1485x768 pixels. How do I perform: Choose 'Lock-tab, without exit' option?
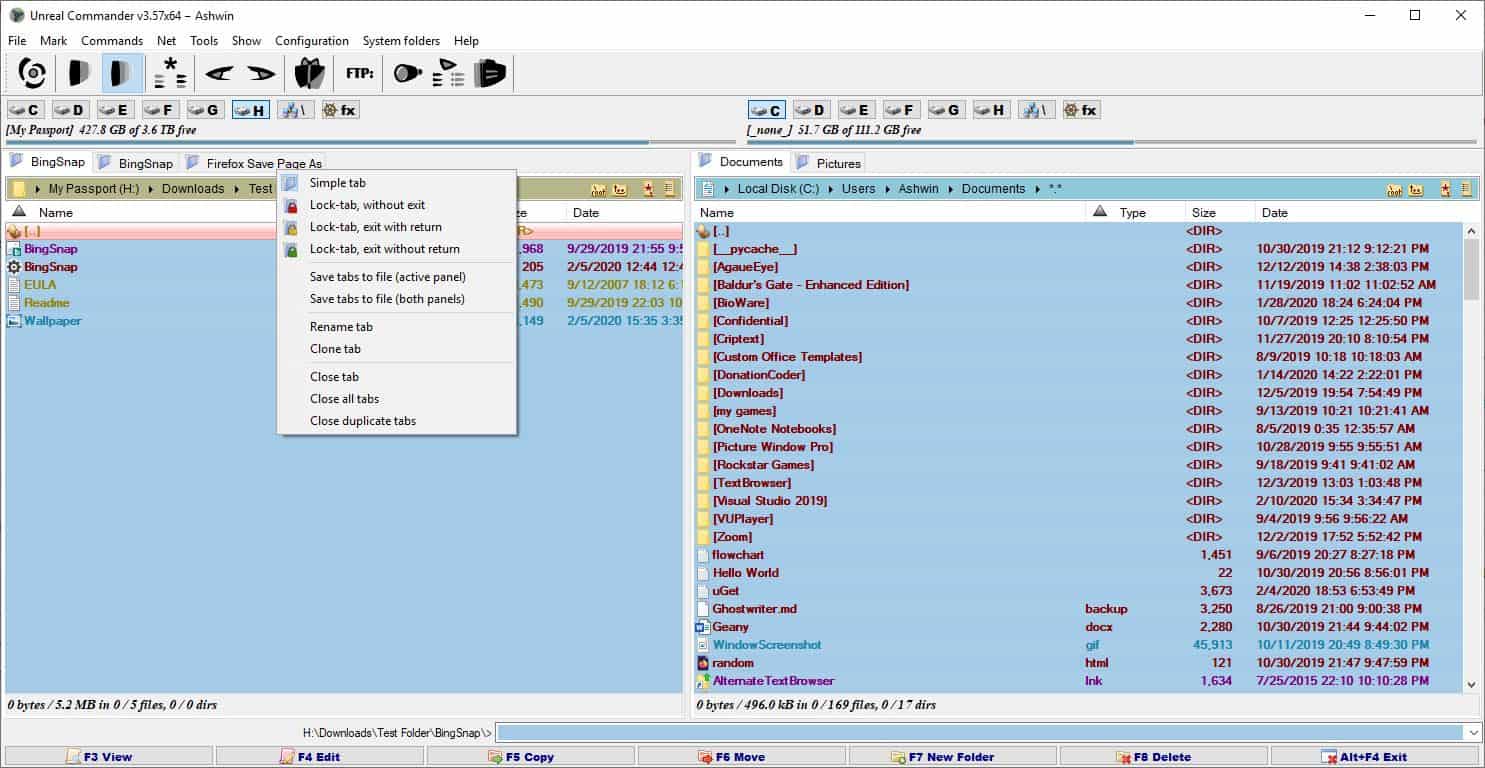pyautogui.click(x=367, y=205)
